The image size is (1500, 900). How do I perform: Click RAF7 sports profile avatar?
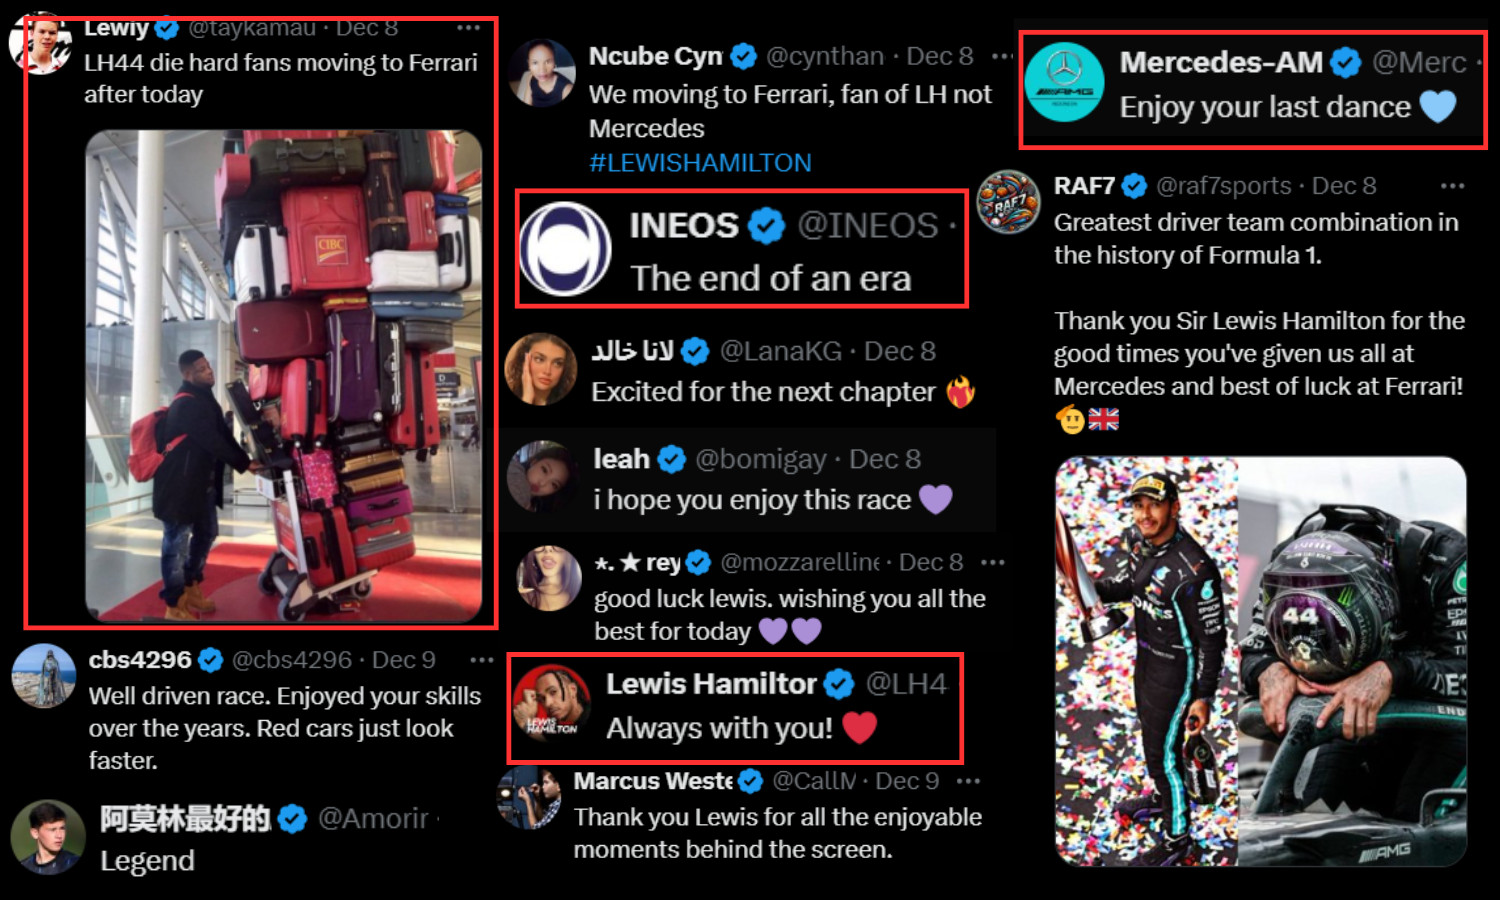pyautogui.click(x=1008, y=202)
